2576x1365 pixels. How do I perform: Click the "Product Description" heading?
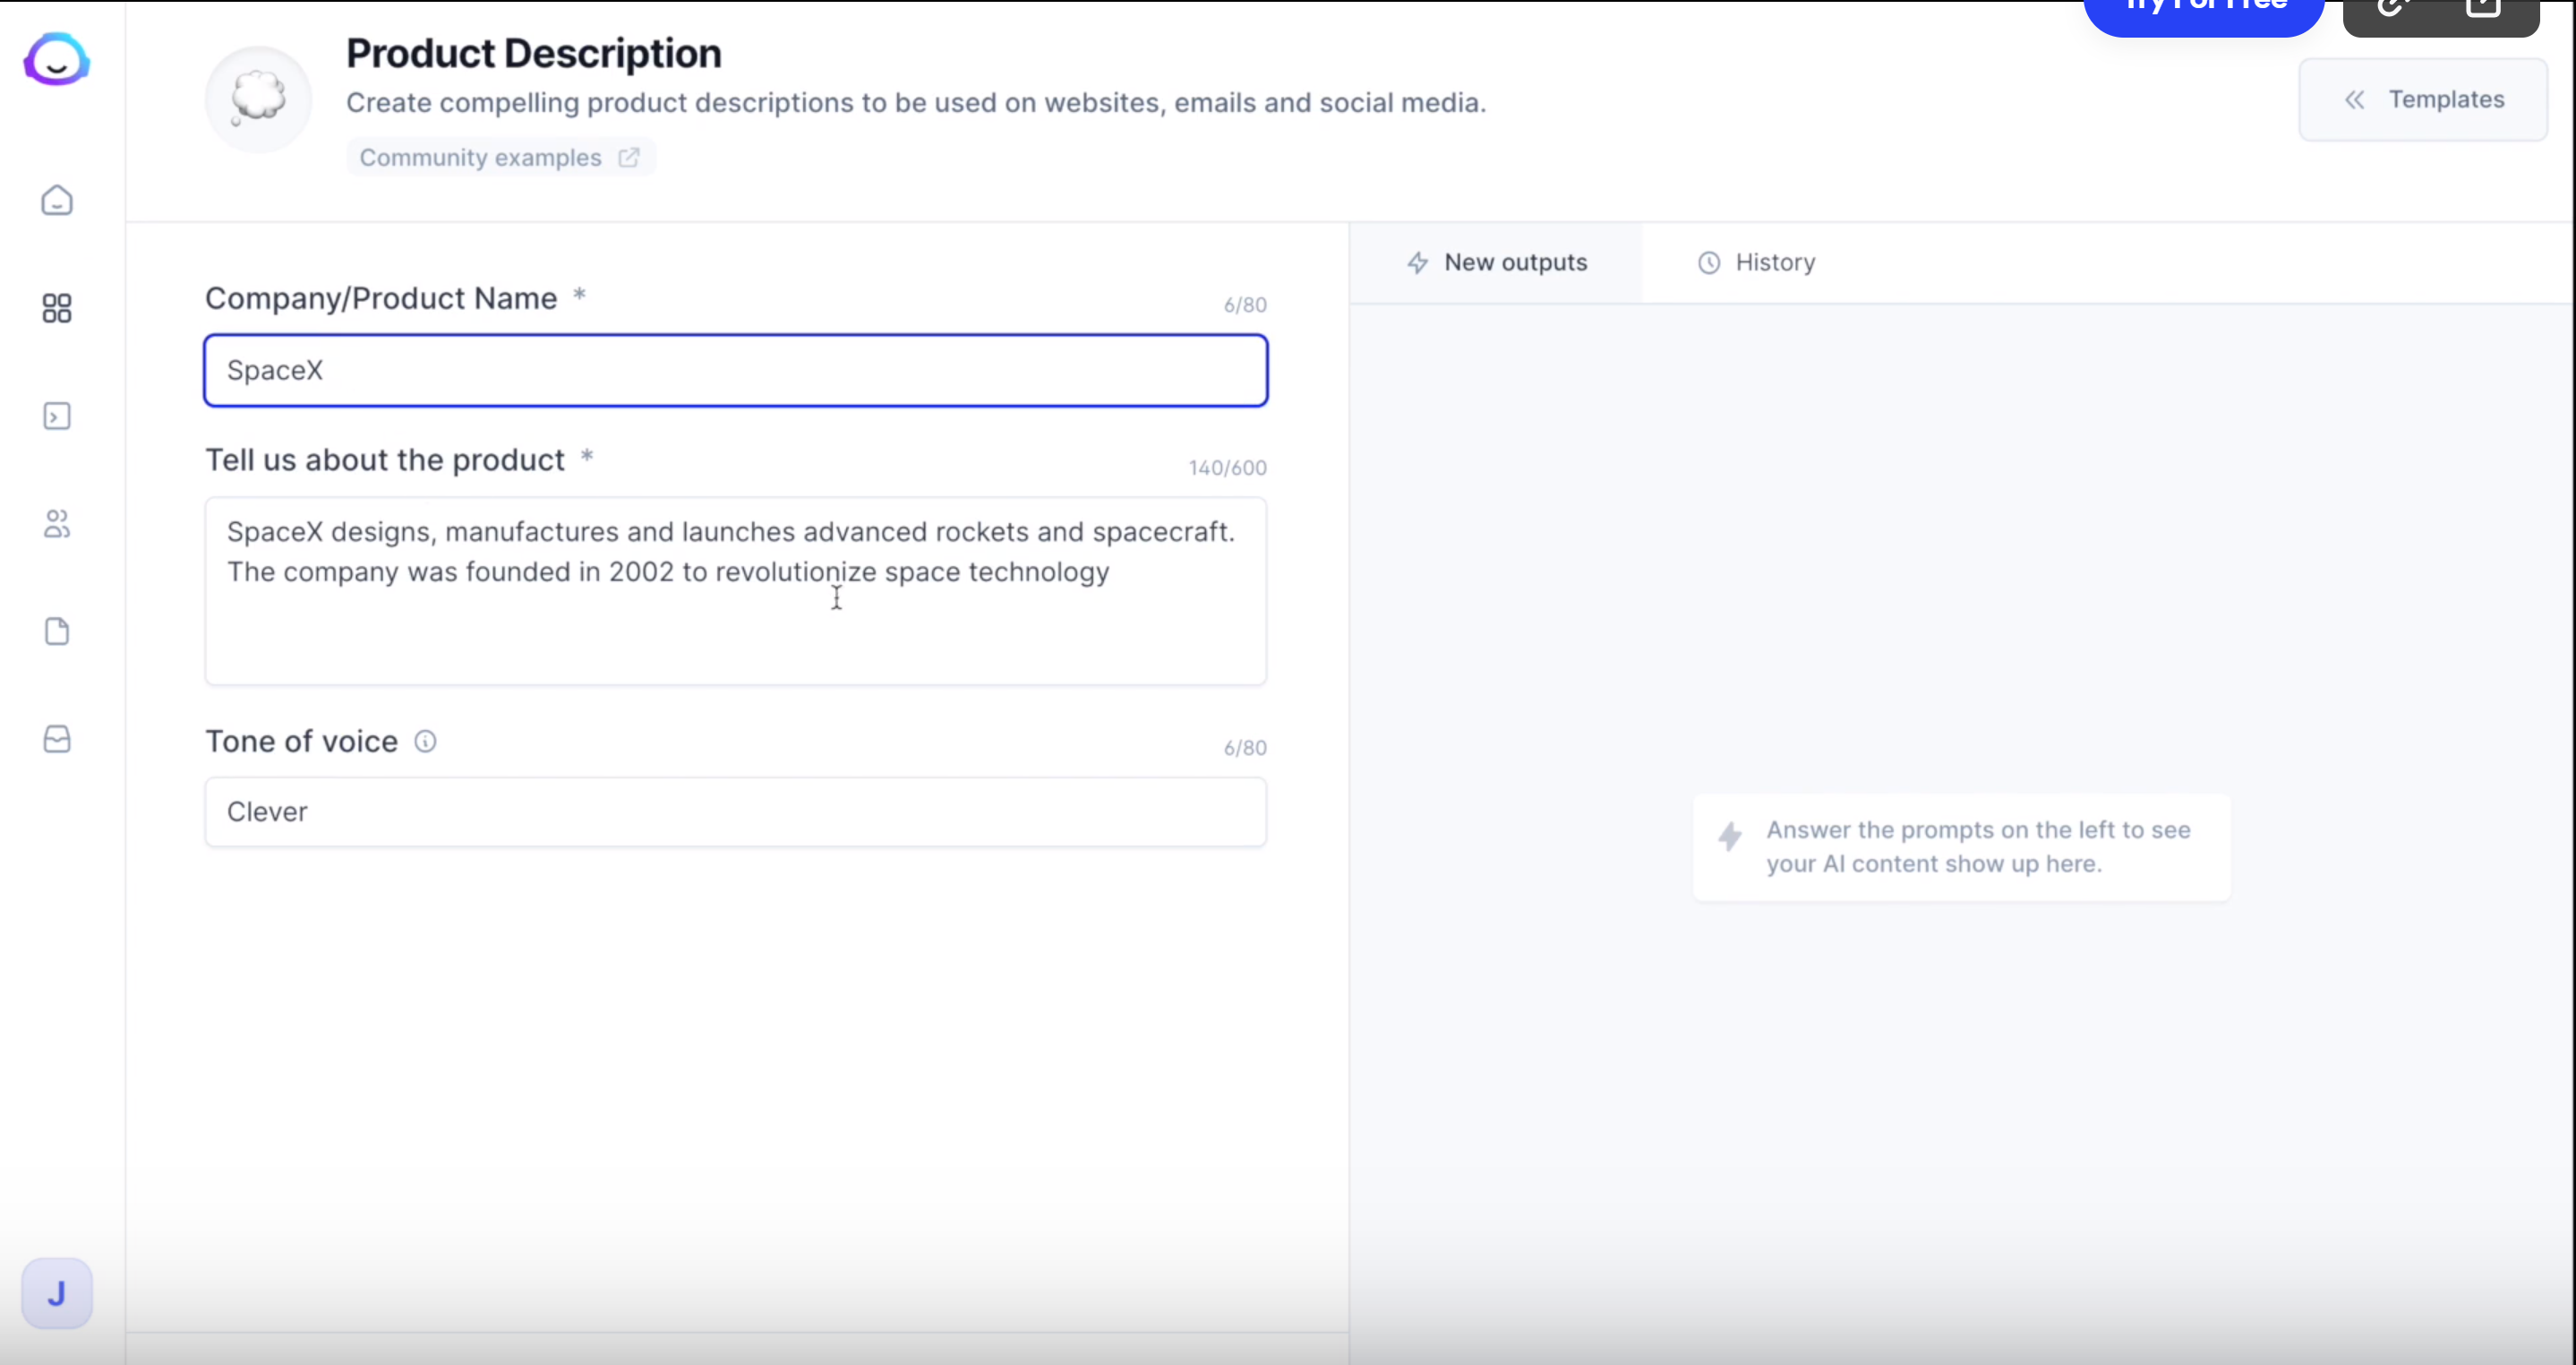pos(534,53)
